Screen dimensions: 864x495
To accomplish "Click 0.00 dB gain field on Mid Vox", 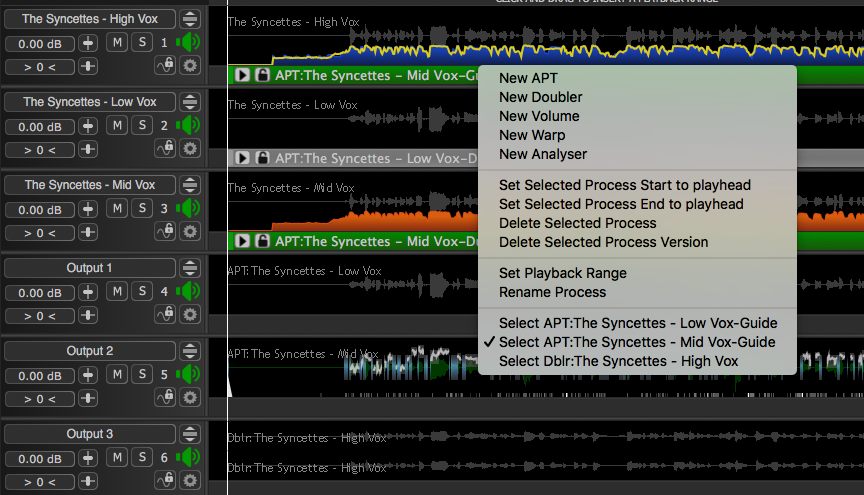I will [x=39, y=210].
